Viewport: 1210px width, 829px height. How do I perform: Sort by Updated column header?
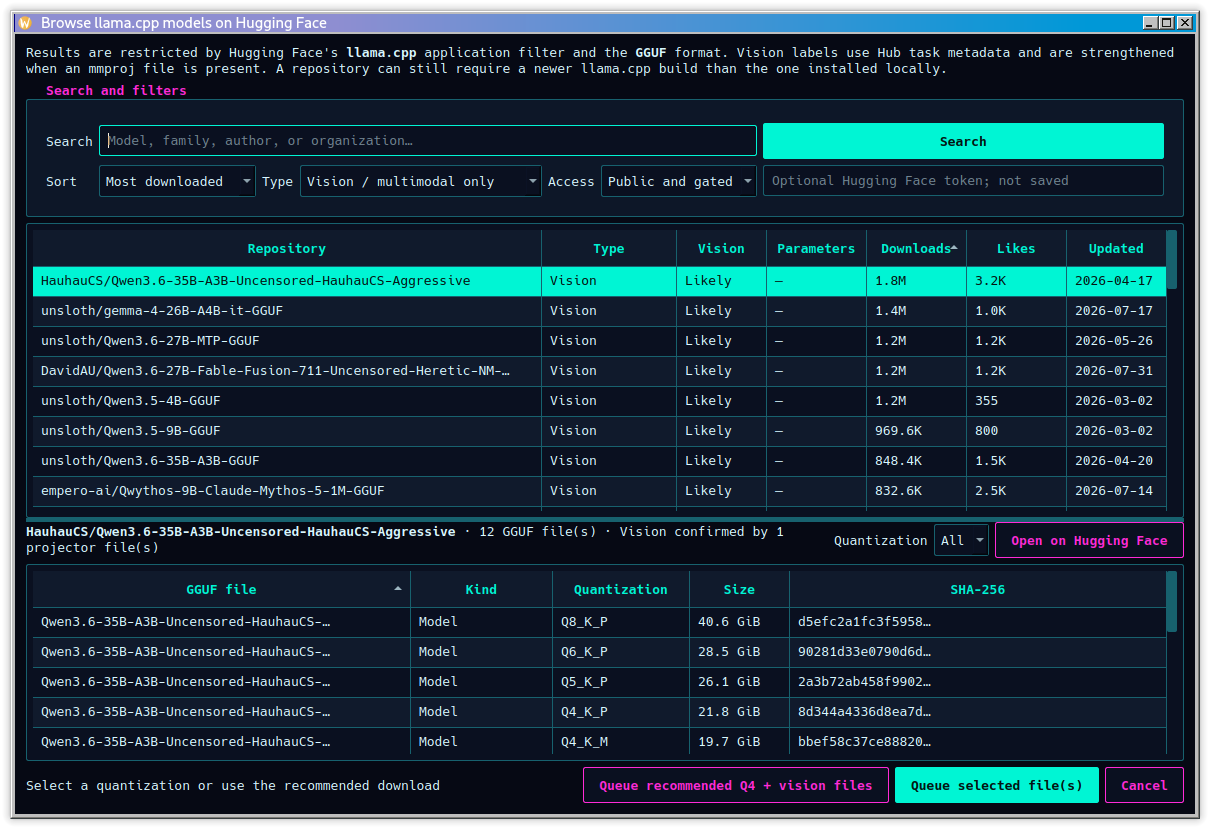1116,249
